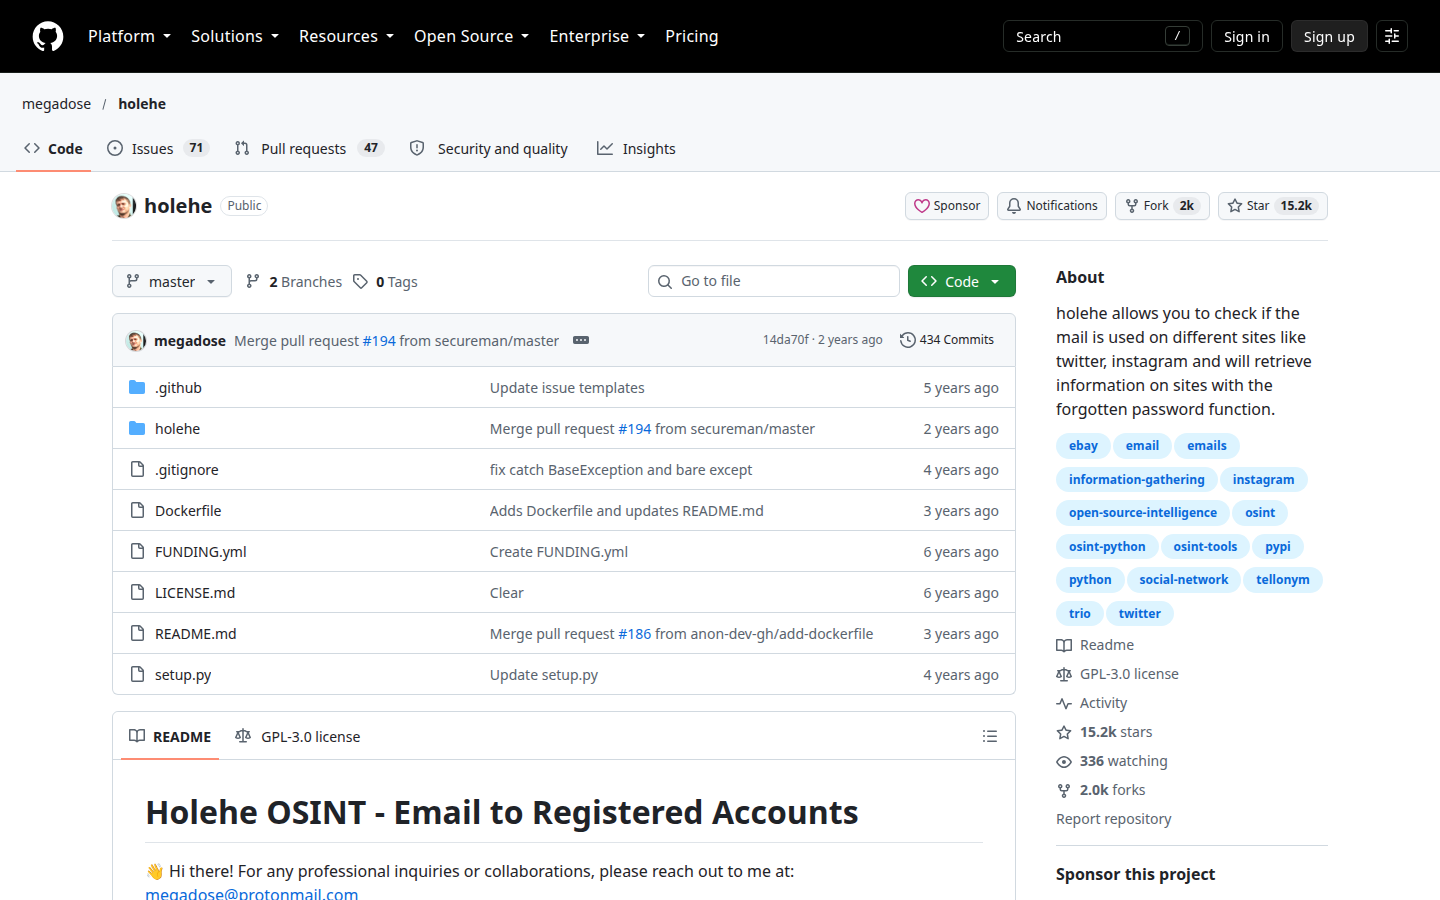
Task: Fork the repository
Action: point(1162,206)
